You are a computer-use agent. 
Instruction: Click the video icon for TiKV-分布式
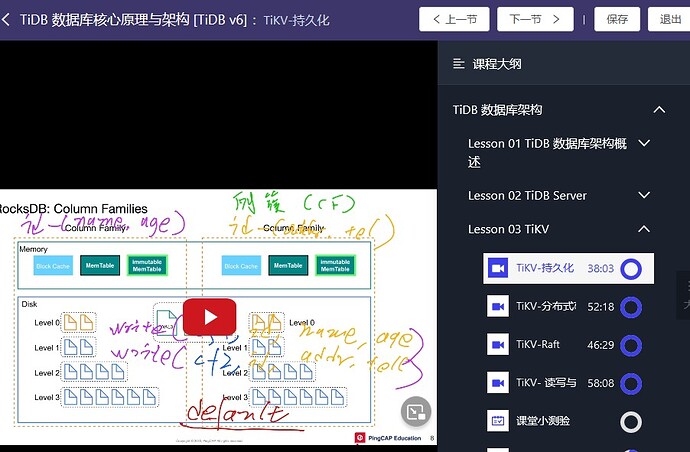(x=497, y=307)
